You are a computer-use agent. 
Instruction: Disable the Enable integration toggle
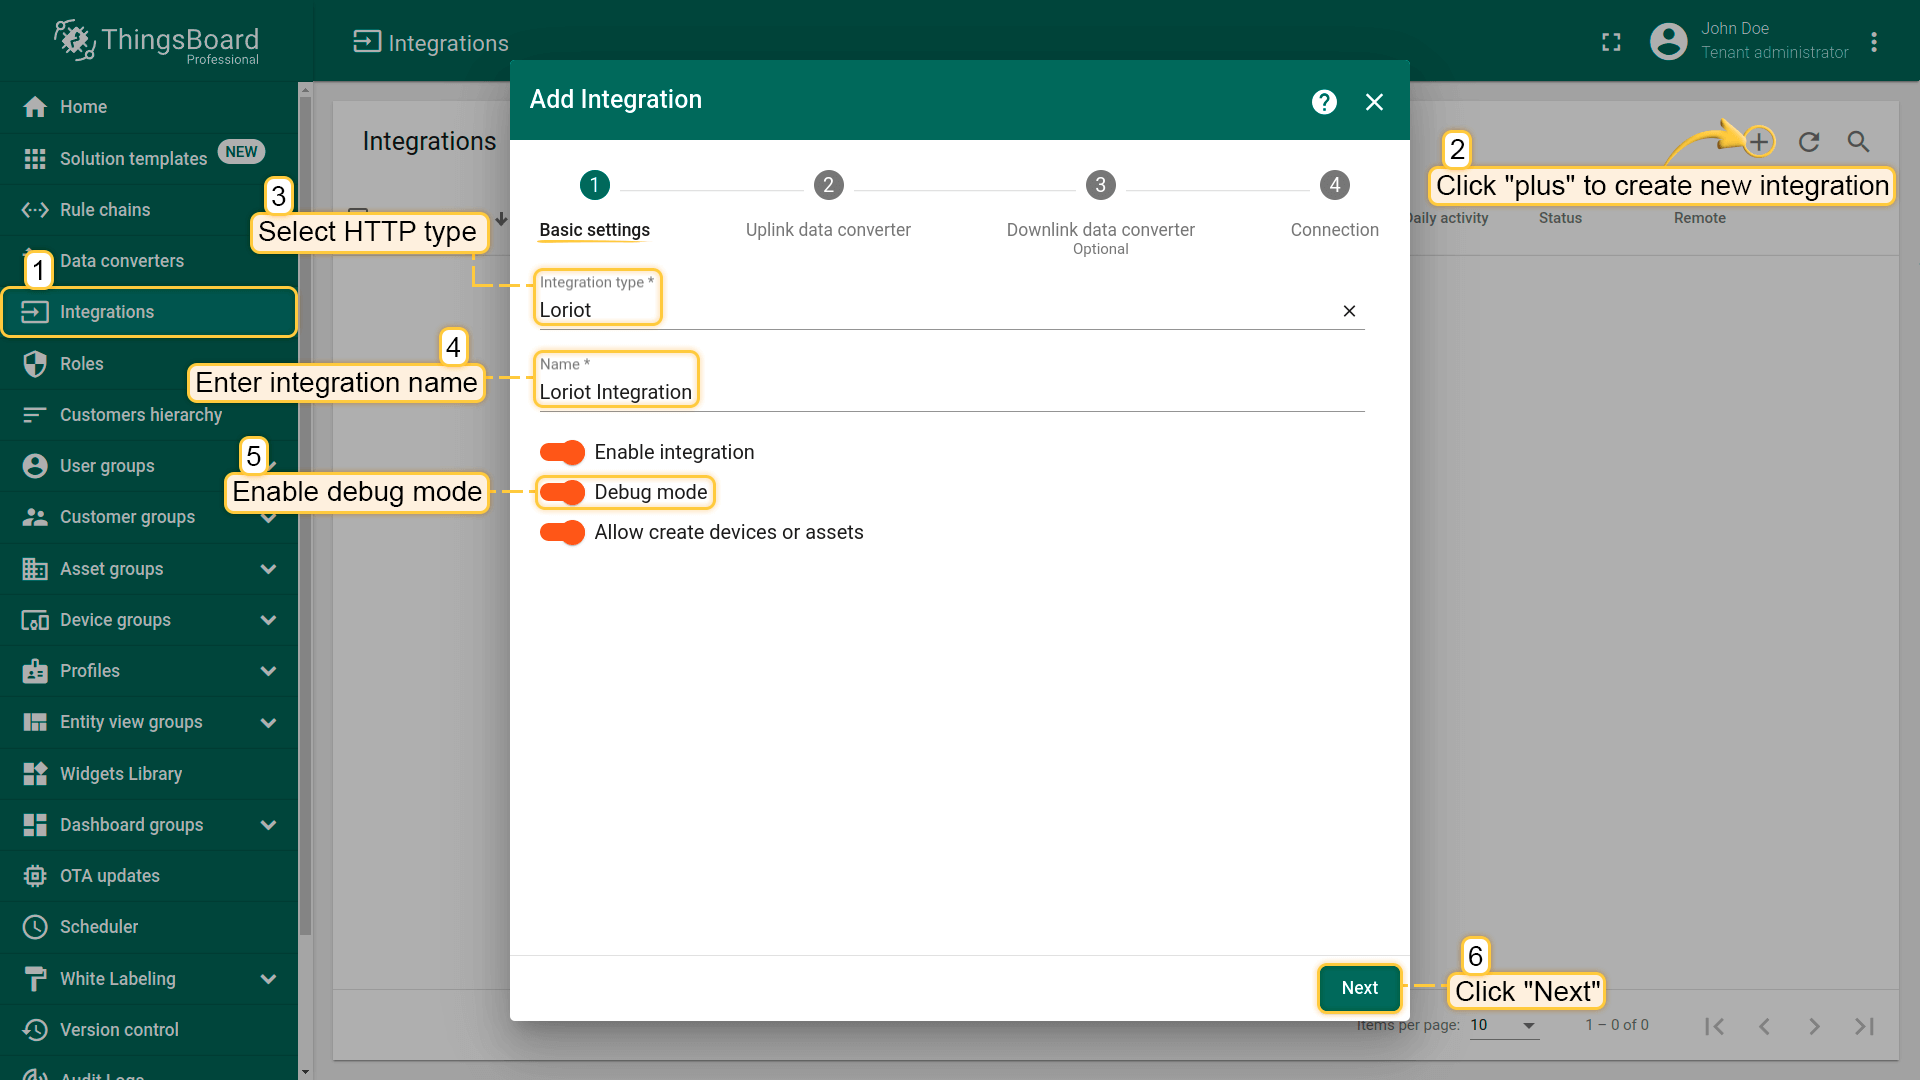point(562,453)
